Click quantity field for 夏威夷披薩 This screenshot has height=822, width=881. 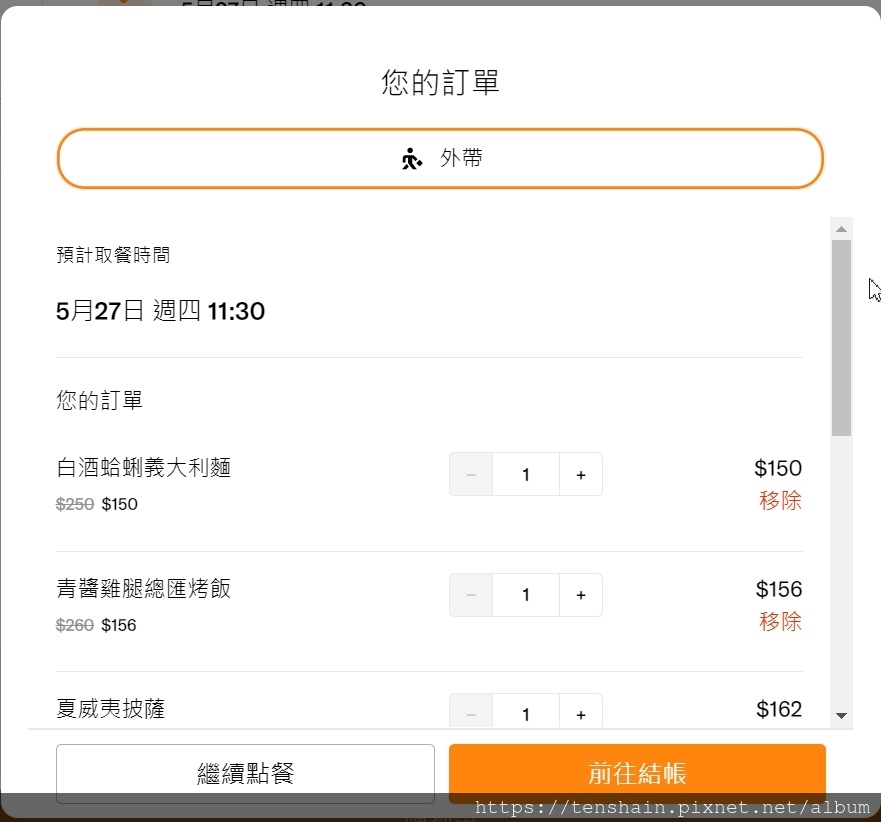(x=526, y=714)
